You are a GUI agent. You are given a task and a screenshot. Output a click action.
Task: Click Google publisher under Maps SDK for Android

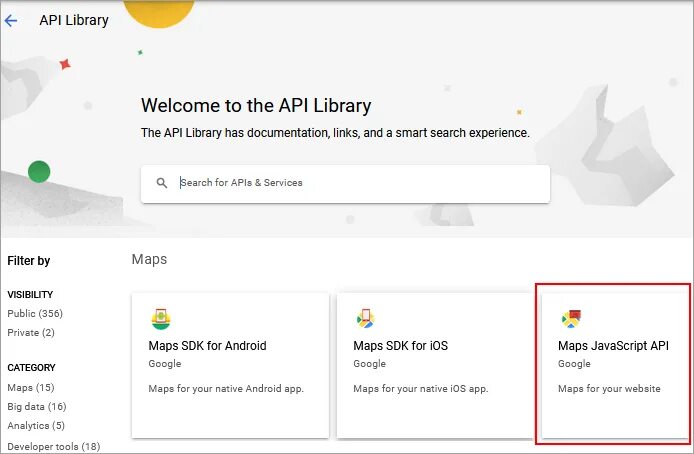click(165, 364)
